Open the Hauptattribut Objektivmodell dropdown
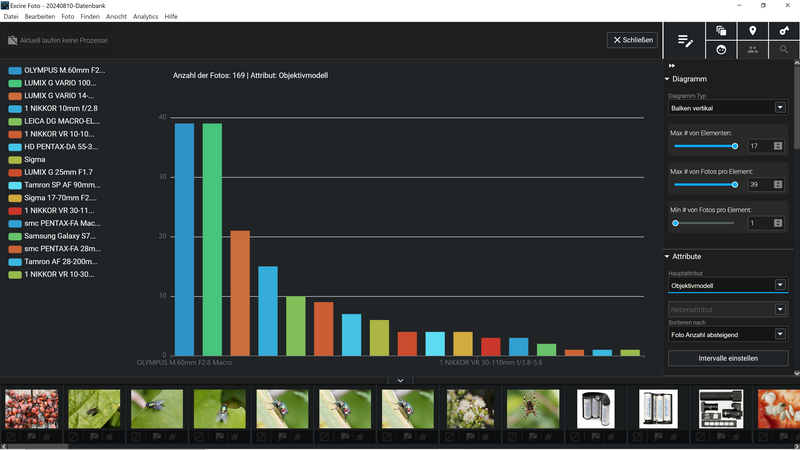800x450 pixels. (x=728, y=285)
